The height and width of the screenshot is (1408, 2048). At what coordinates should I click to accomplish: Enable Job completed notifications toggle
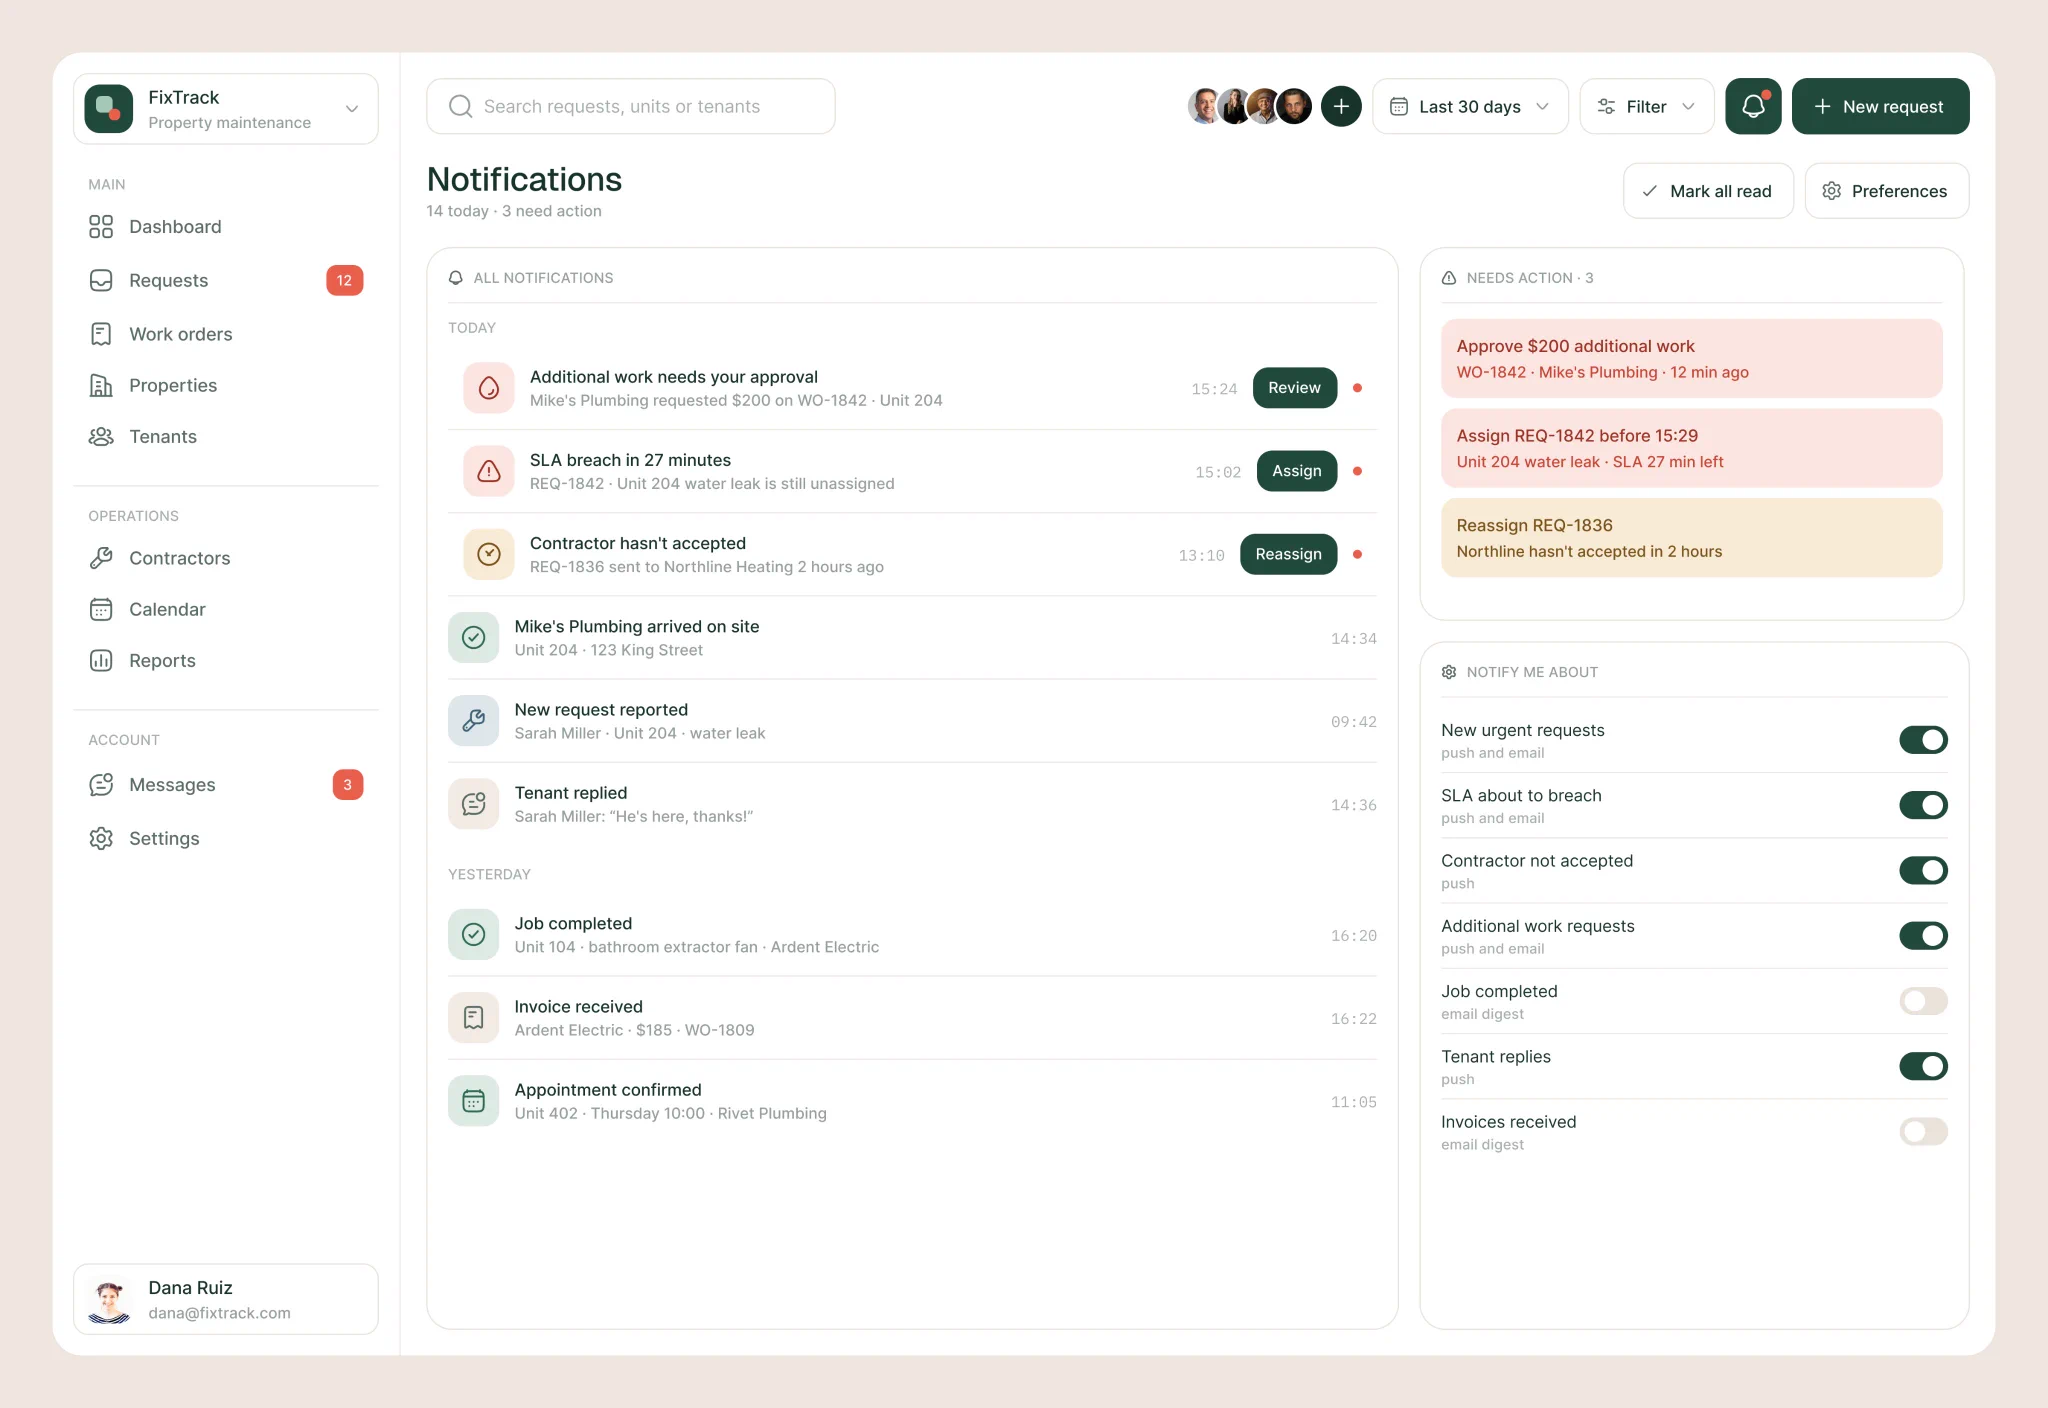tap(1923, 1001)
